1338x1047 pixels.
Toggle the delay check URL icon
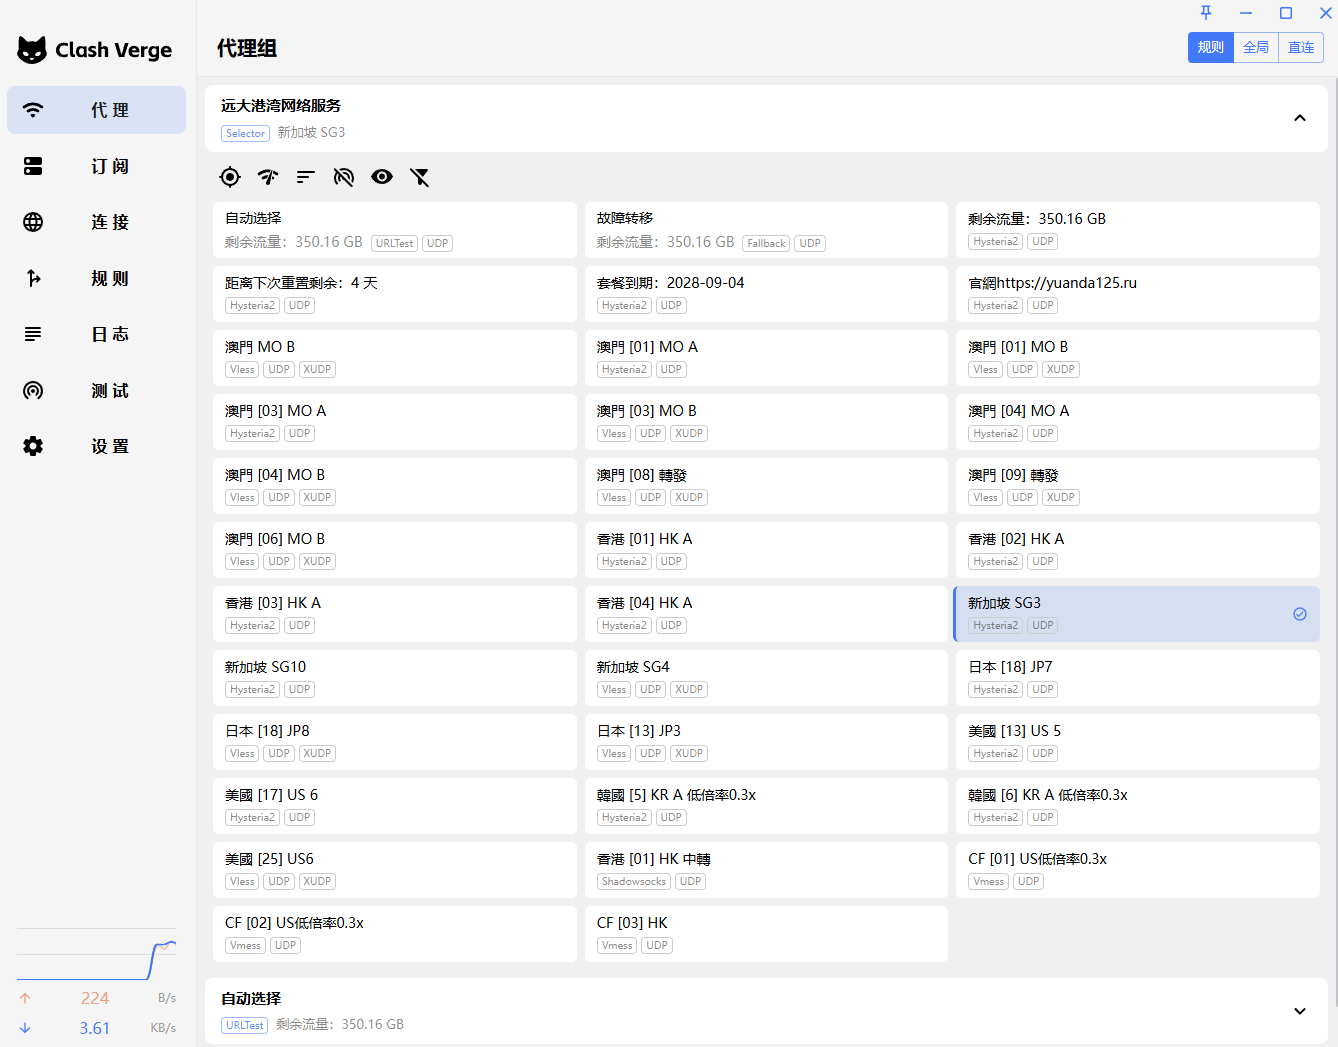tap(344, 177)
